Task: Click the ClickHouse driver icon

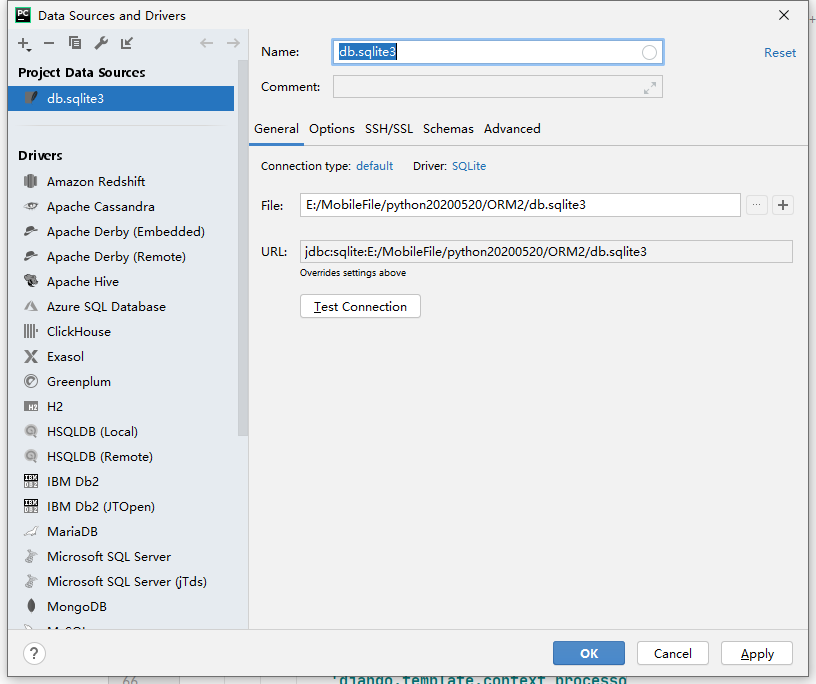Action: [x=31, y=331]
